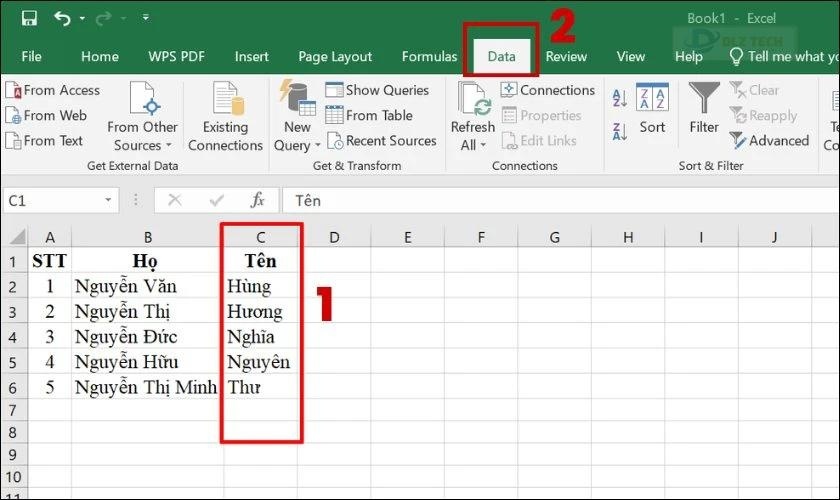Click Advanced filter
This screenshot has width=840, height=500.
[x=769, y=140]
